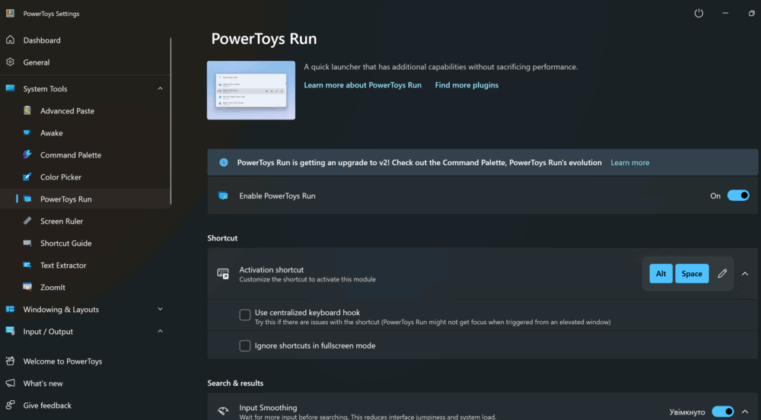Click the Input / Output icon
This screenshot has width=761, height=420.
[10, 331]
